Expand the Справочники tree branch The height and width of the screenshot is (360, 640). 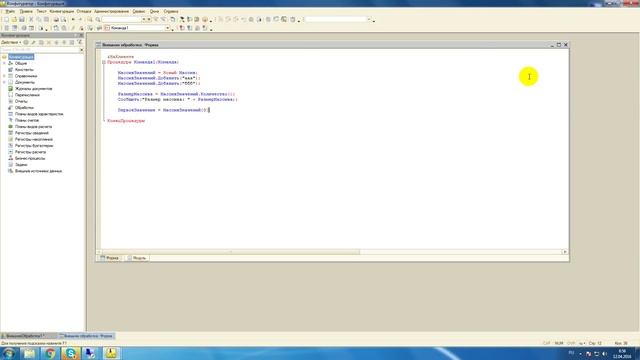4,76
